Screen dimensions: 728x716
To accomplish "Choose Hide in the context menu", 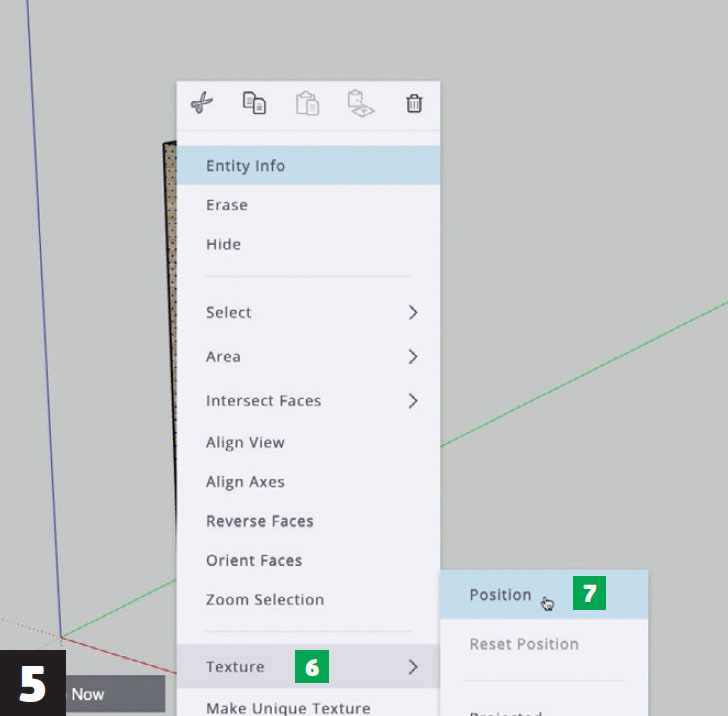I will click(x=308, y=244).
